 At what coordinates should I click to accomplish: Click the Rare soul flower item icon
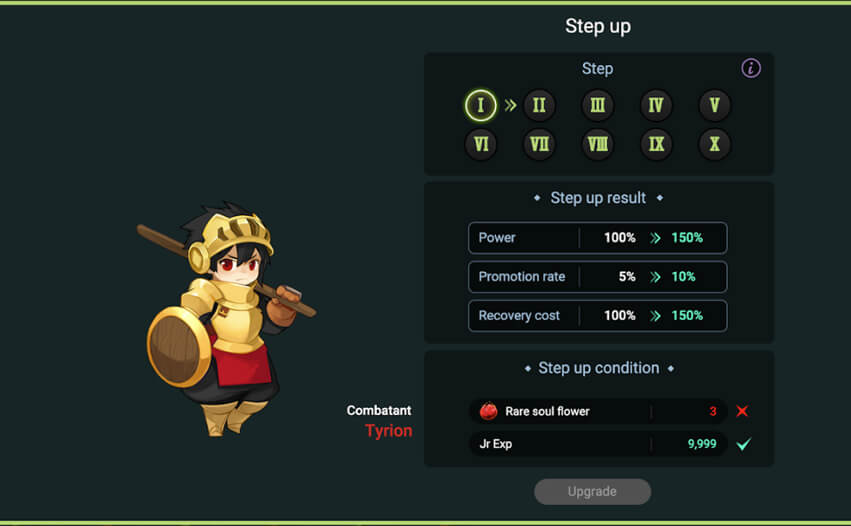[488, 411]
